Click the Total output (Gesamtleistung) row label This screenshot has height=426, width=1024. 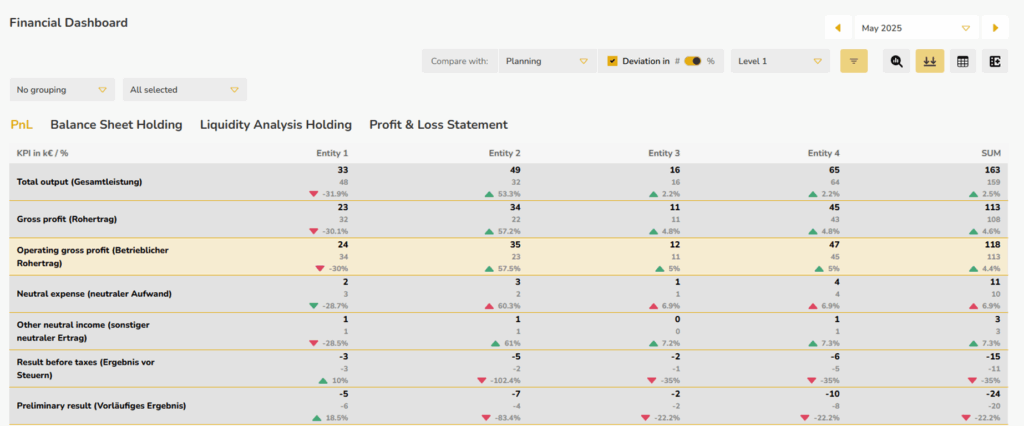pyautogui.click(x=80, y=182)
